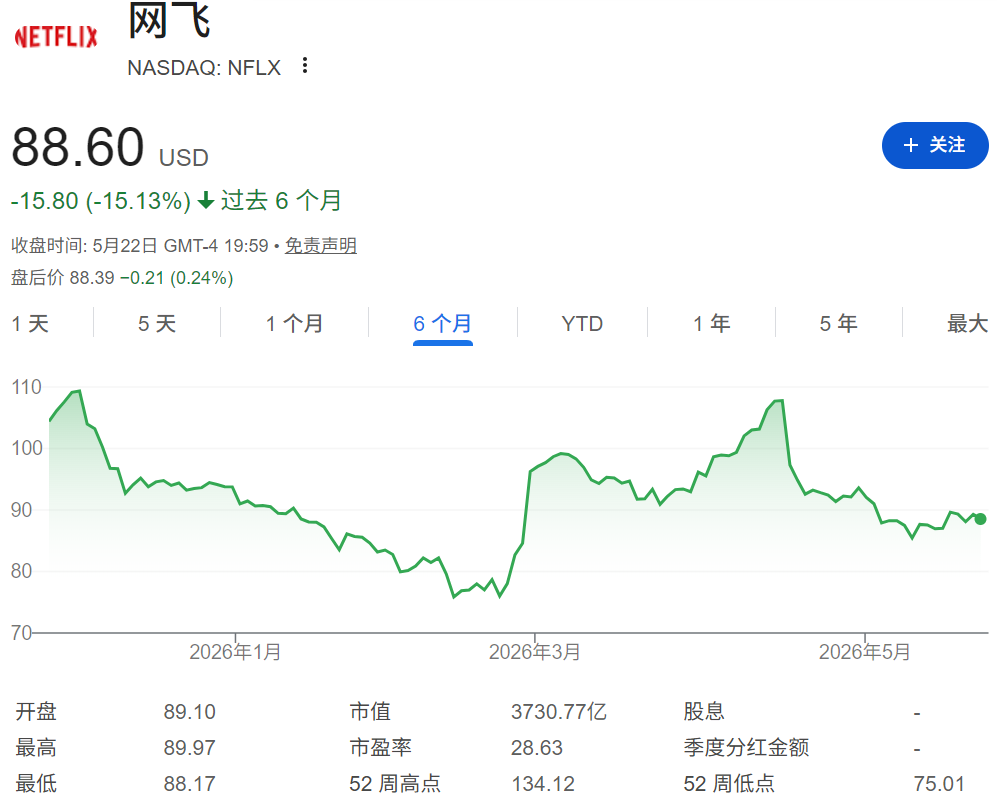Switch to the 1 年 tab
The height and width of the screenshot is (796, 997).
point(712,324)
